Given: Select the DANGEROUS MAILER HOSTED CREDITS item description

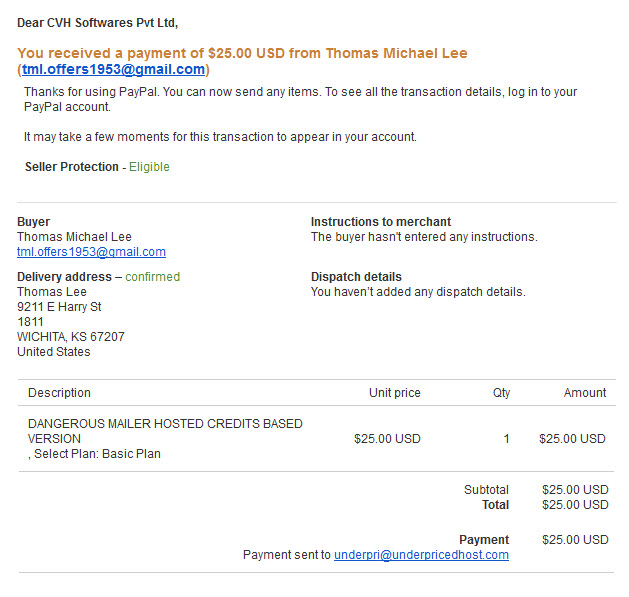Looking at the screenshot, I should pyautogui.click(x=165, y=431).
